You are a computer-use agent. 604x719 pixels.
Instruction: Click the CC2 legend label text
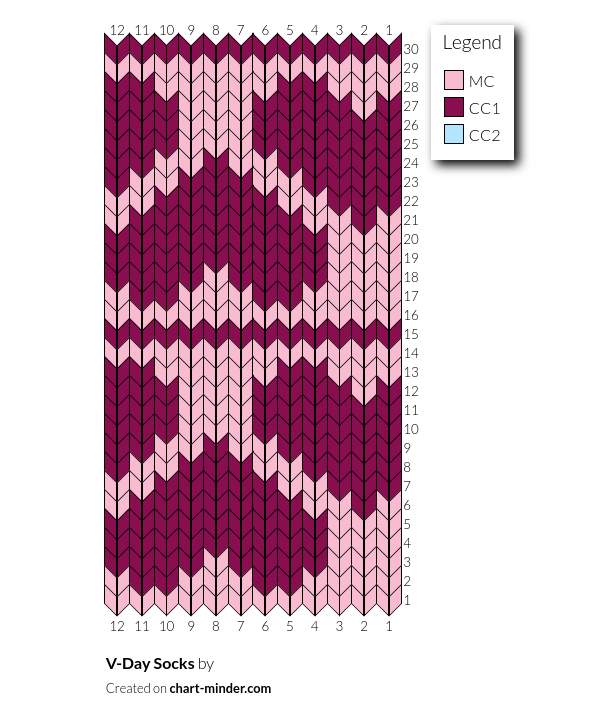[x=484, y=136]
